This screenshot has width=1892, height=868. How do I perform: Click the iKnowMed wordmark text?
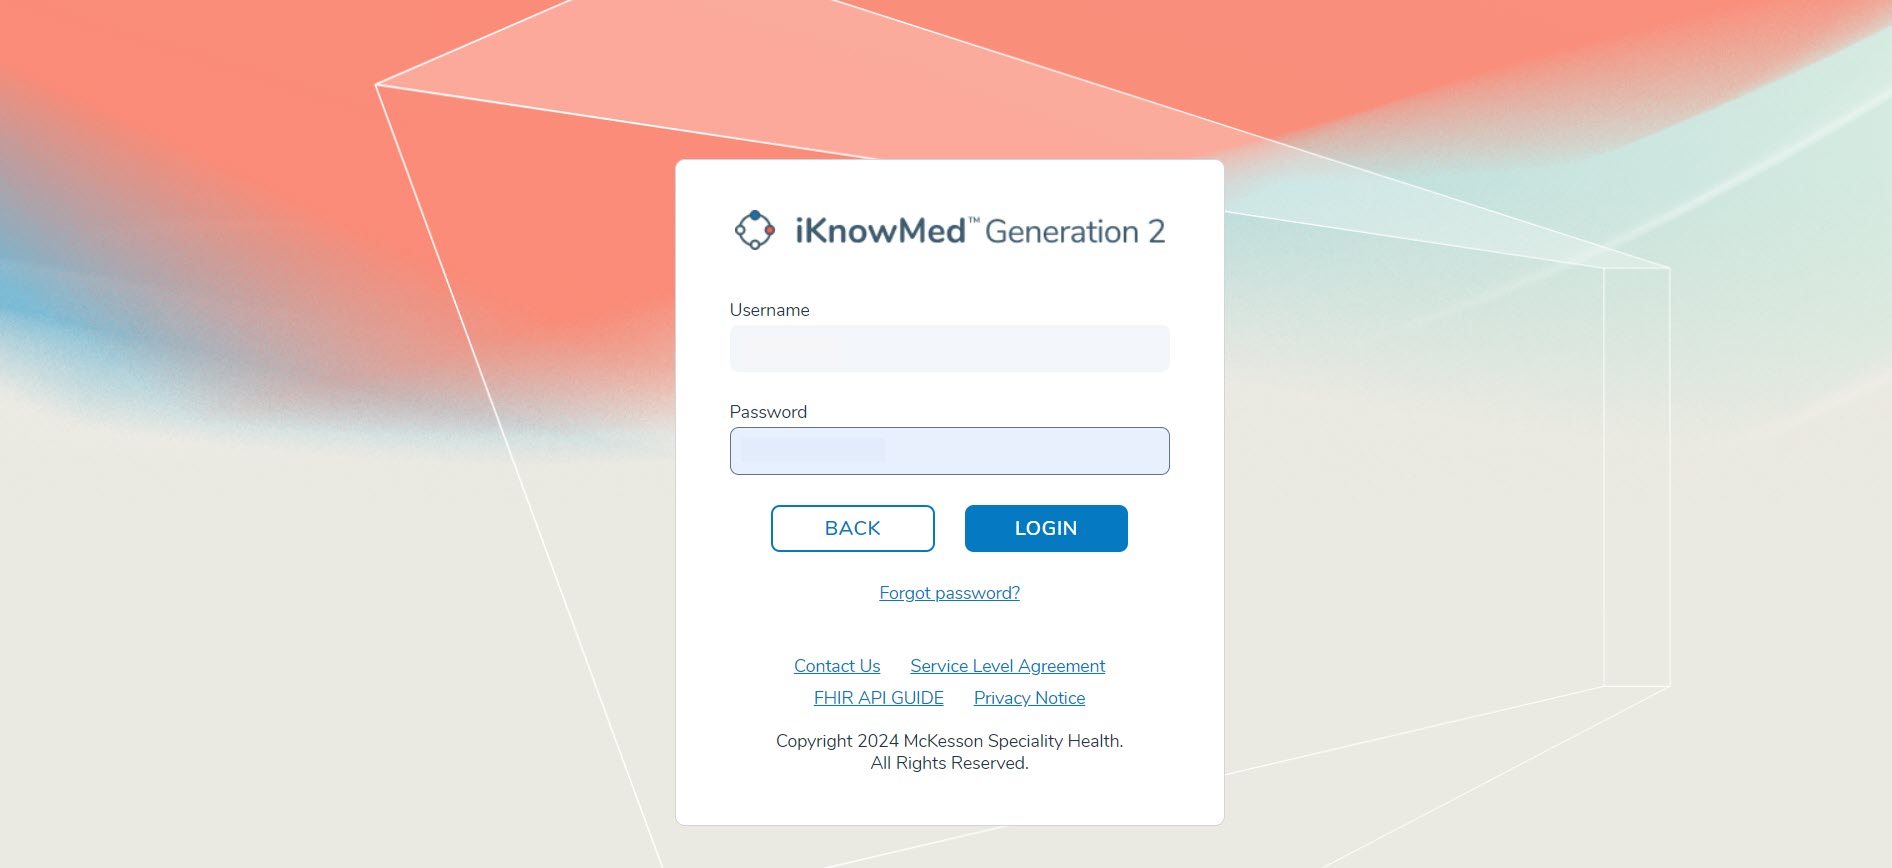click(x=879, y=231)
